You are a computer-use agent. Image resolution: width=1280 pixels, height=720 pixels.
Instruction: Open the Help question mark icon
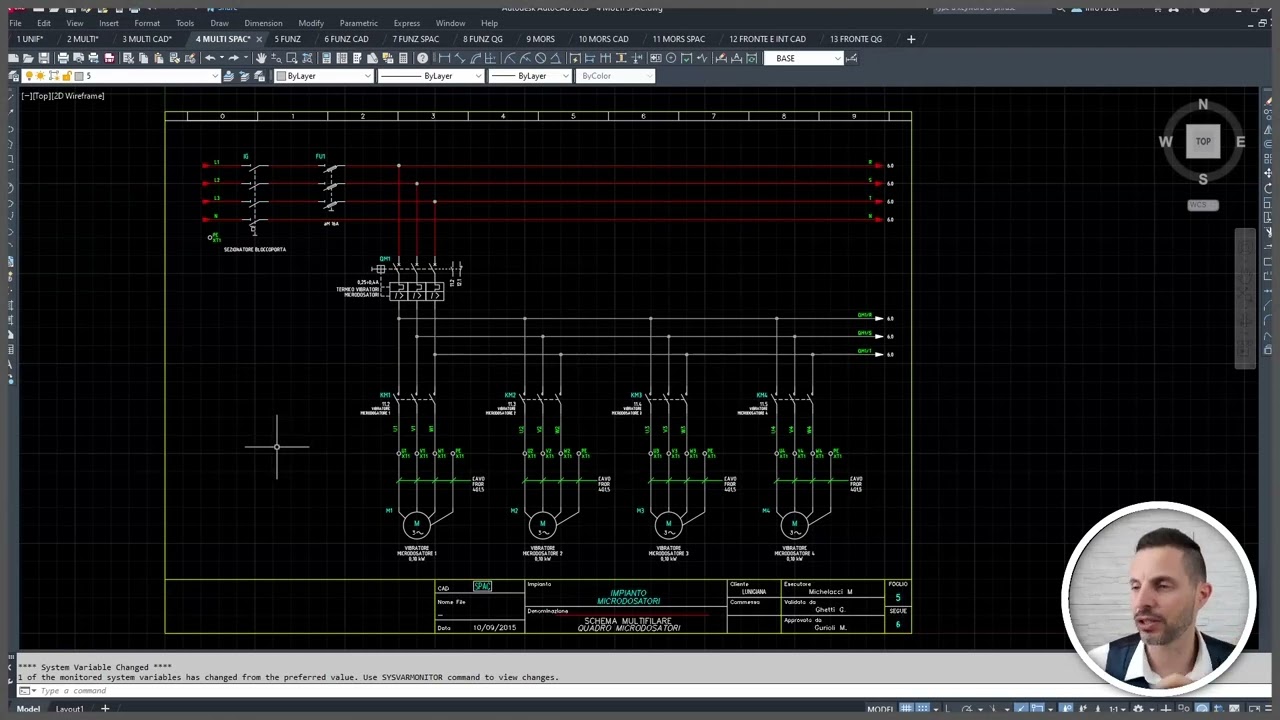point(422,58)
